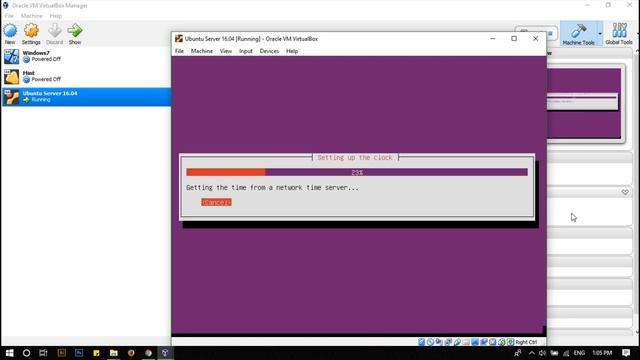Click the VM preview thumbnail in Manager
The image size is (640, 360).
(584, 103)
